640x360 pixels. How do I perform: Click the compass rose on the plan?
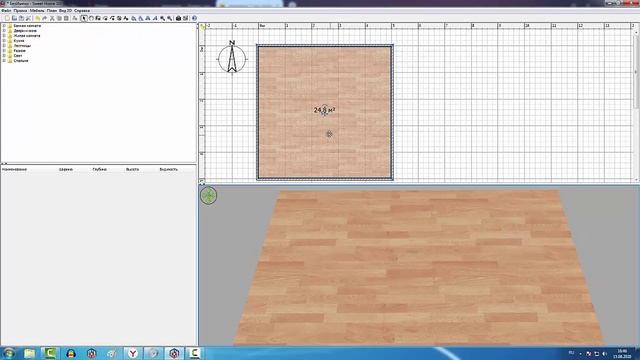232,58
